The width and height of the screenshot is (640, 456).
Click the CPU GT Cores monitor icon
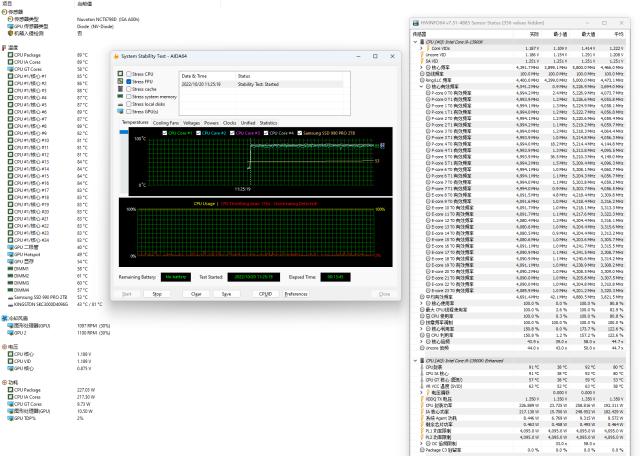click(x=11, y=69)
